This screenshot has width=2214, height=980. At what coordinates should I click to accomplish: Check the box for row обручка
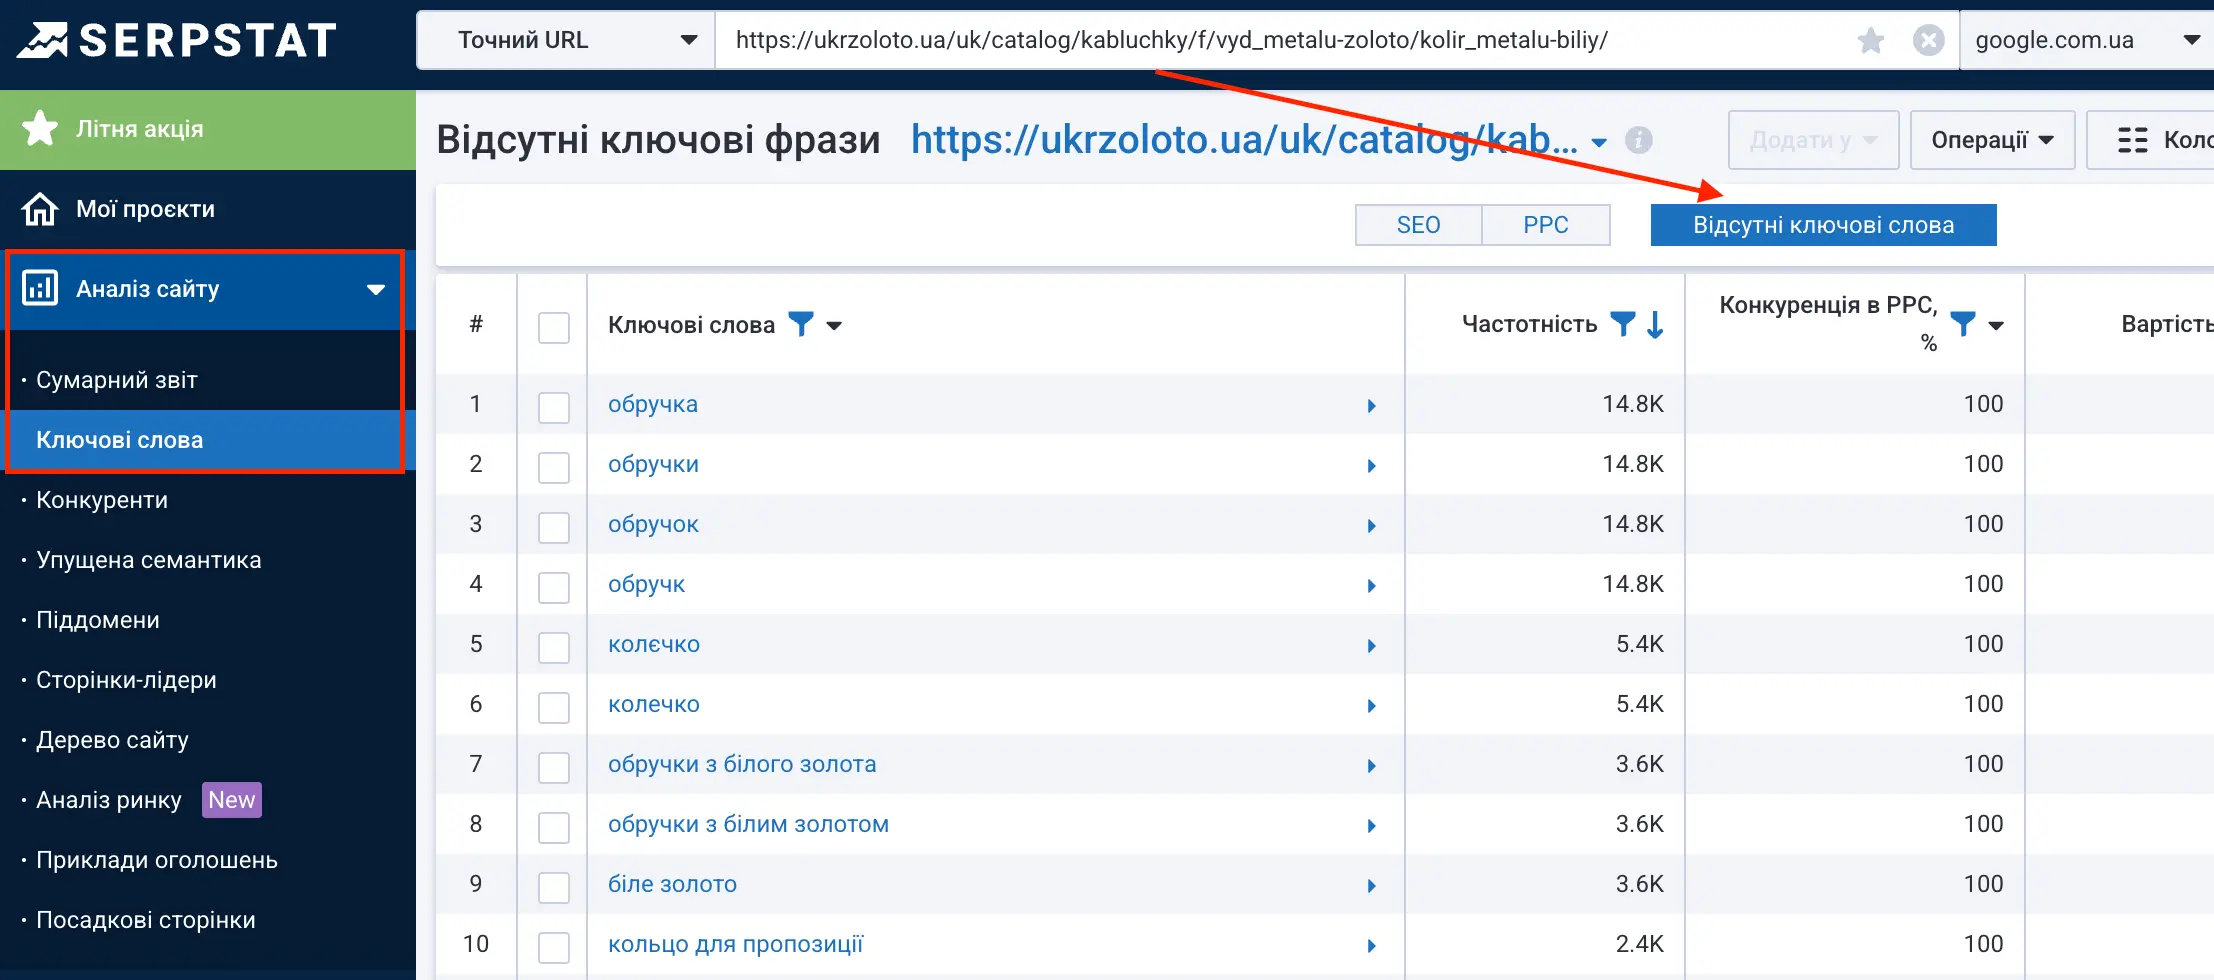point(554,407)
